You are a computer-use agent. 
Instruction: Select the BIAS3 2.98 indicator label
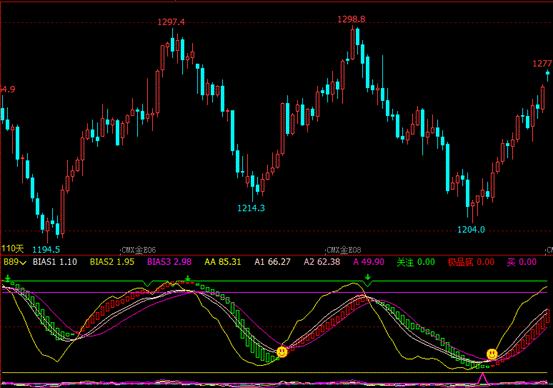point(169,262)
